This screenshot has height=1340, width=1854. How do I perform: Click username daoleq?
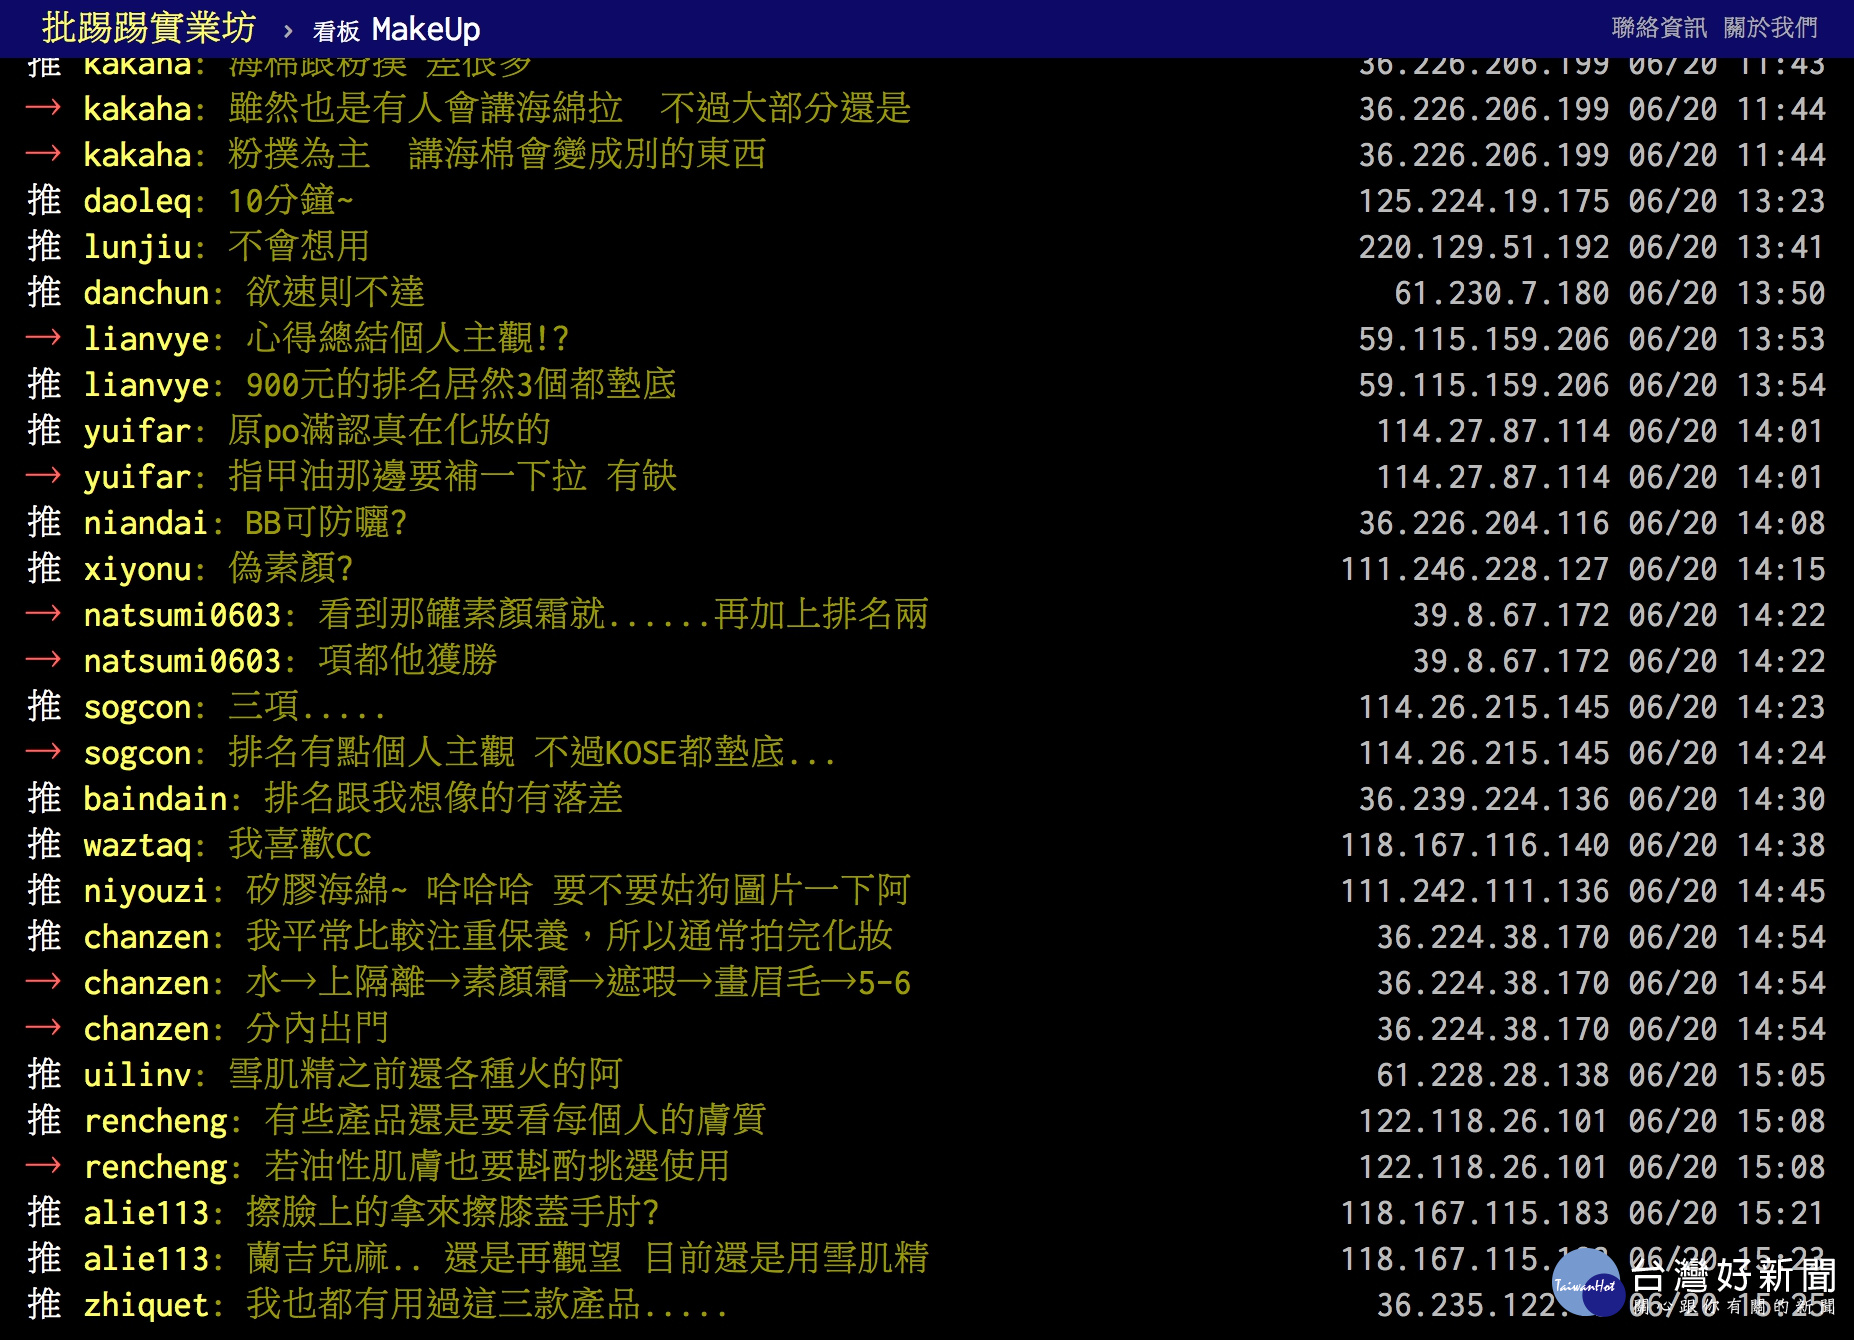point(137,201)
